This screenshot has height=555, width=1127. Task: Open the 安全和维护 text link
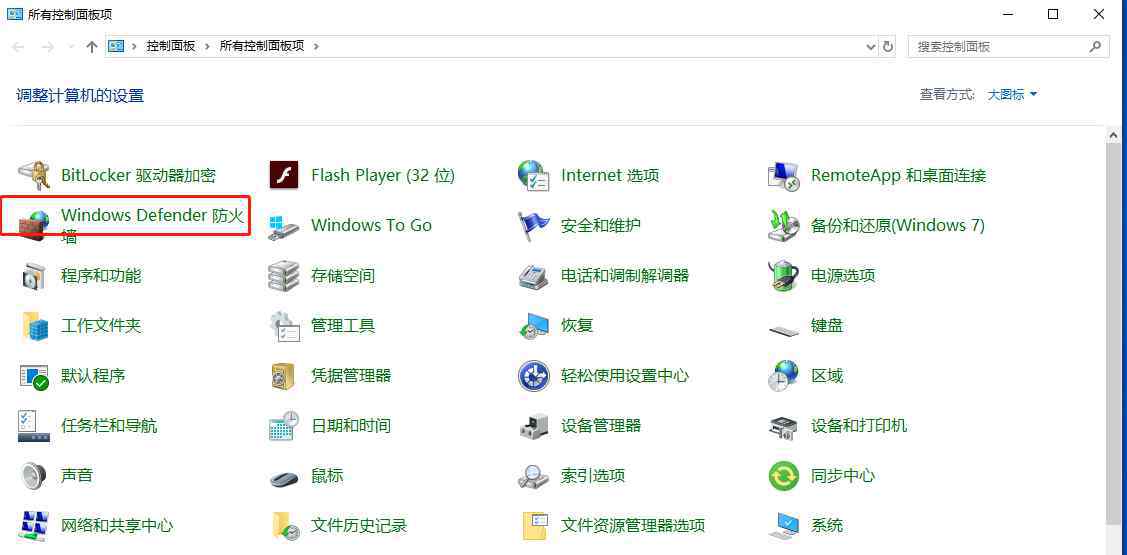[x=601, y=225]
